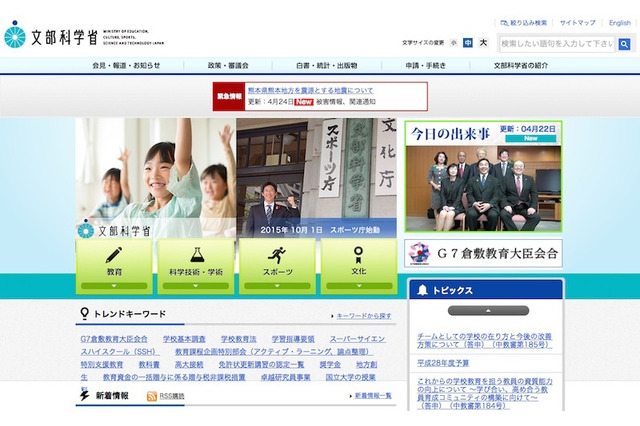Set text size to small (小)
640x426 pixels.
point(454,43)
